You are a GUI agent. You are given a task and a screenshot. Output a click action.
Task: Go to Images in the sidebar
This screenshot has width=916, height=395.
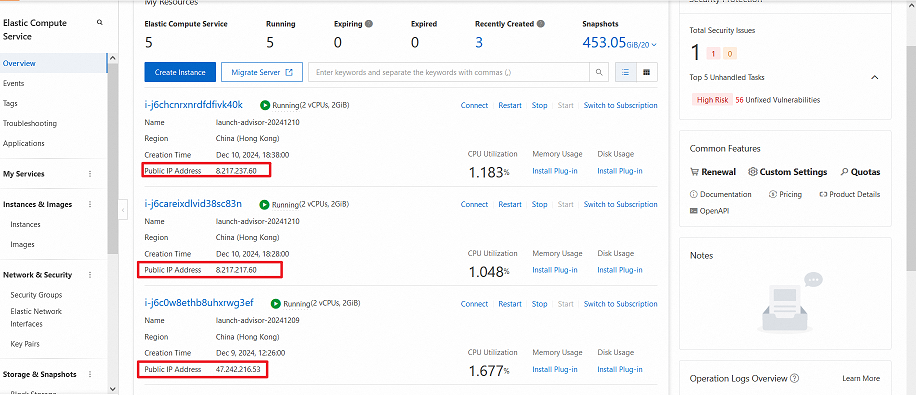[22, 244]
